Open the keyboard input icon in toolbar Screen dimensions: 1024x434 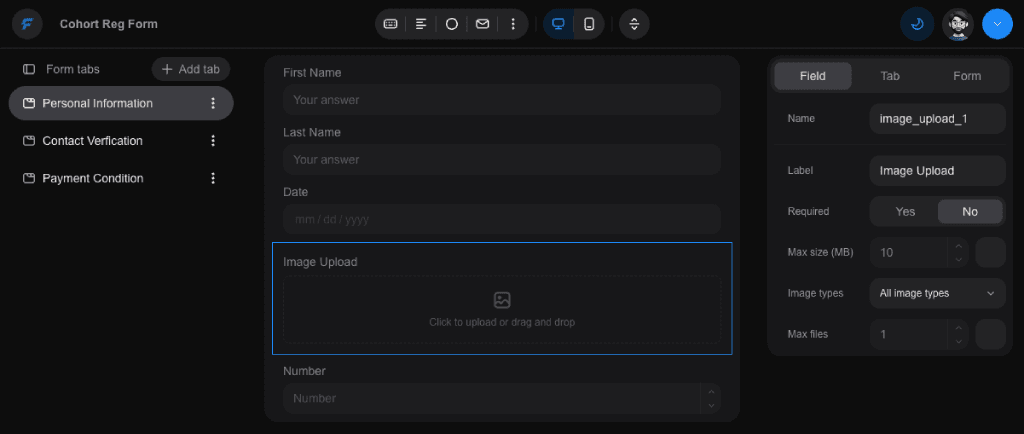point(391,24)
